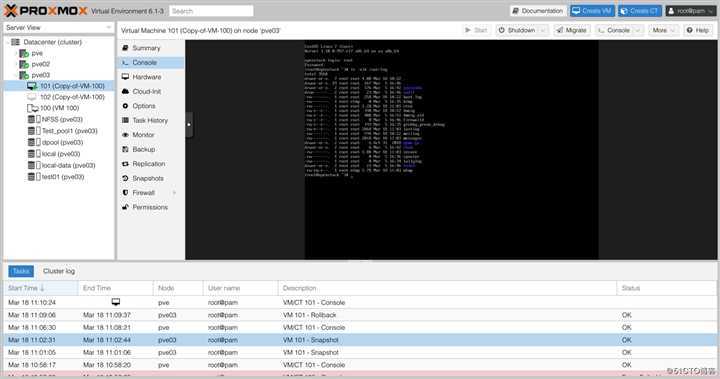Image resolution: width=720 pixels, height=379 pixels.
Task: Click the Search input field
Action: coord(211,11)
